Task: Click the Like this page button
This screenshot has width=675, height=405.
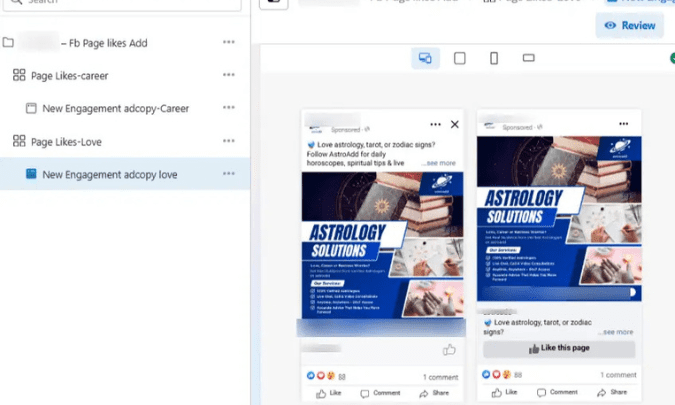Action: pos(559,349)
